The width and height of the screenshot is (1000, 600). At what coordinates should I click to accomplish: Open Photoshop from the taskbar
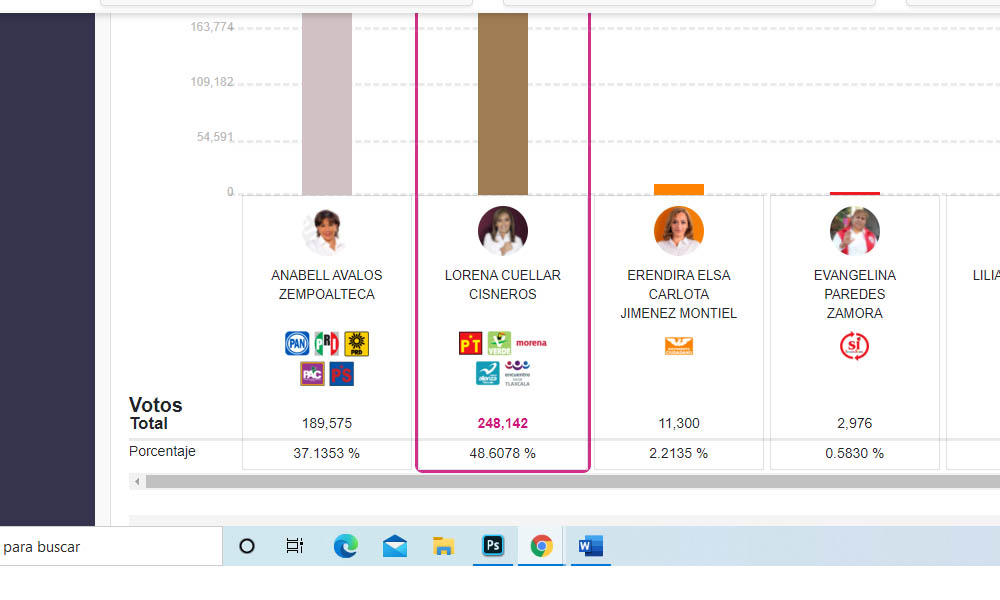(493, 546)
